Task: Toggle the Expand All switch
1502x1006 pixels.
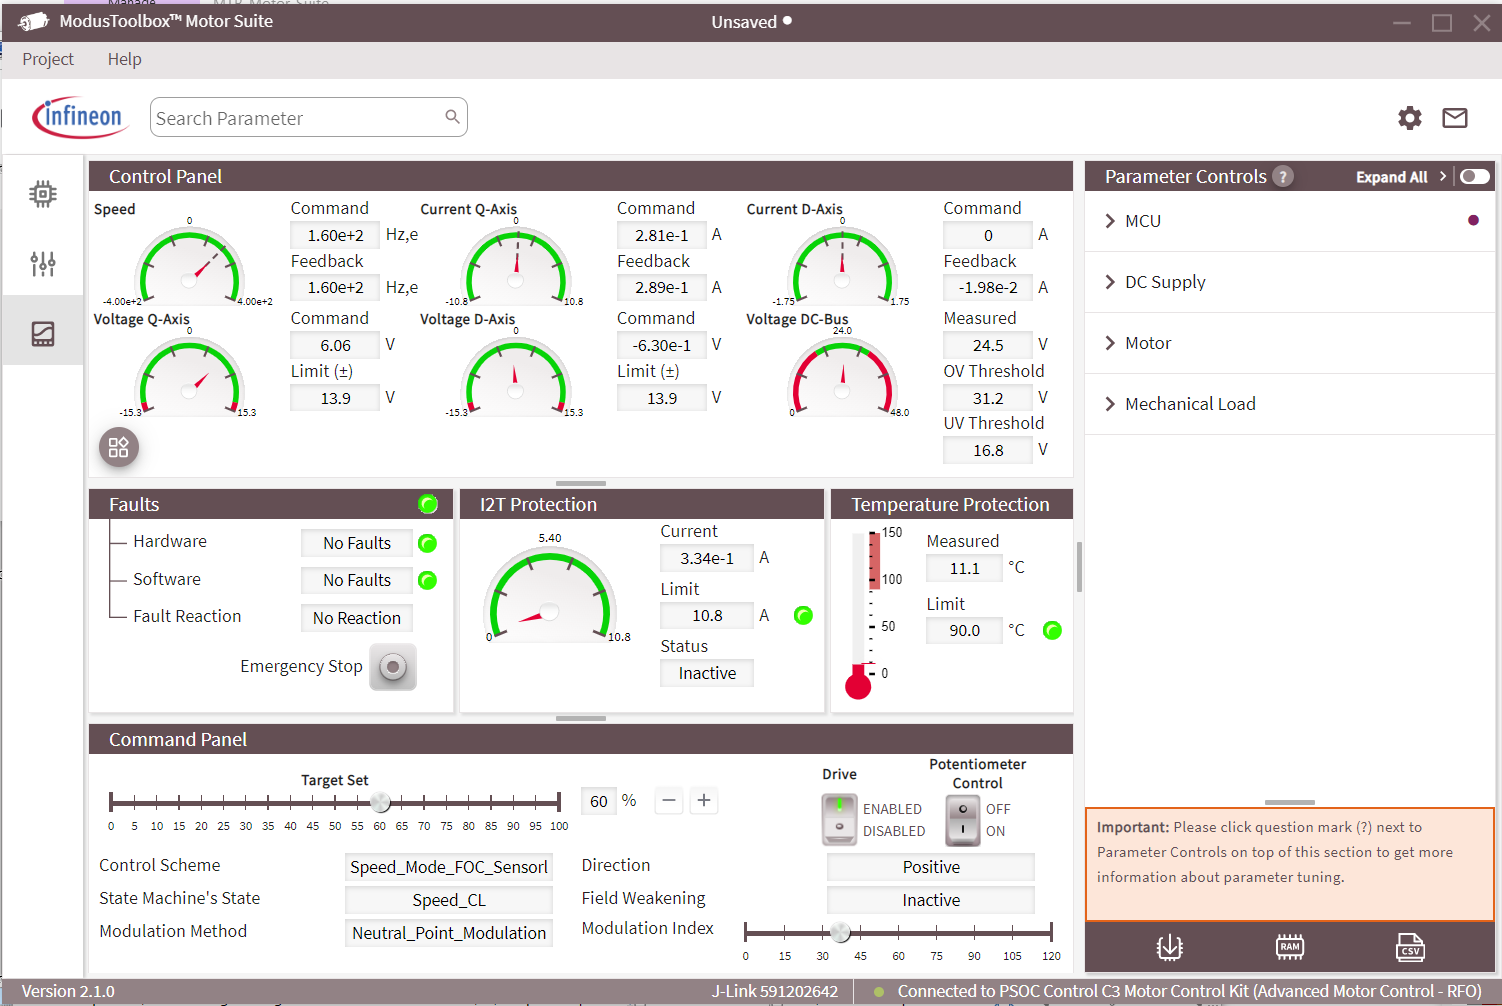Action: click(1474, 177)
